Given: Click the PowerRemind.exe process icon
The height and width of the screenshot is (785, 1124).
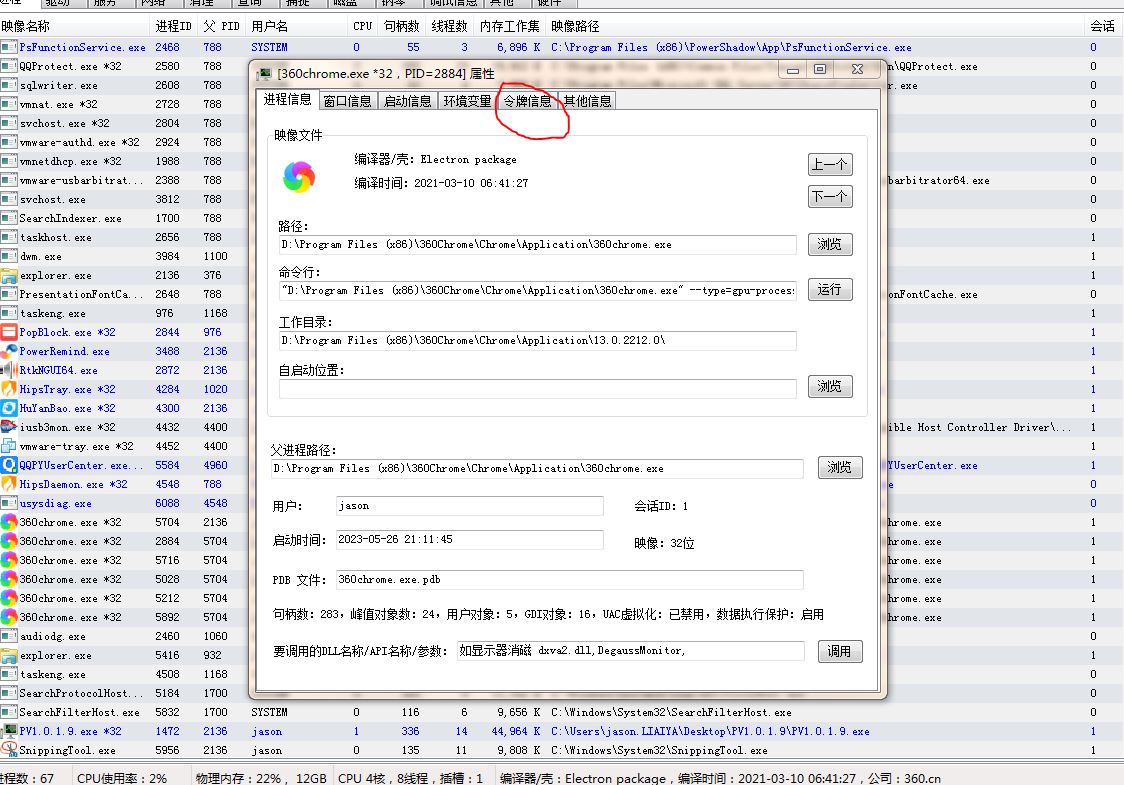Looking at the screenshot, I should point(9,351).
